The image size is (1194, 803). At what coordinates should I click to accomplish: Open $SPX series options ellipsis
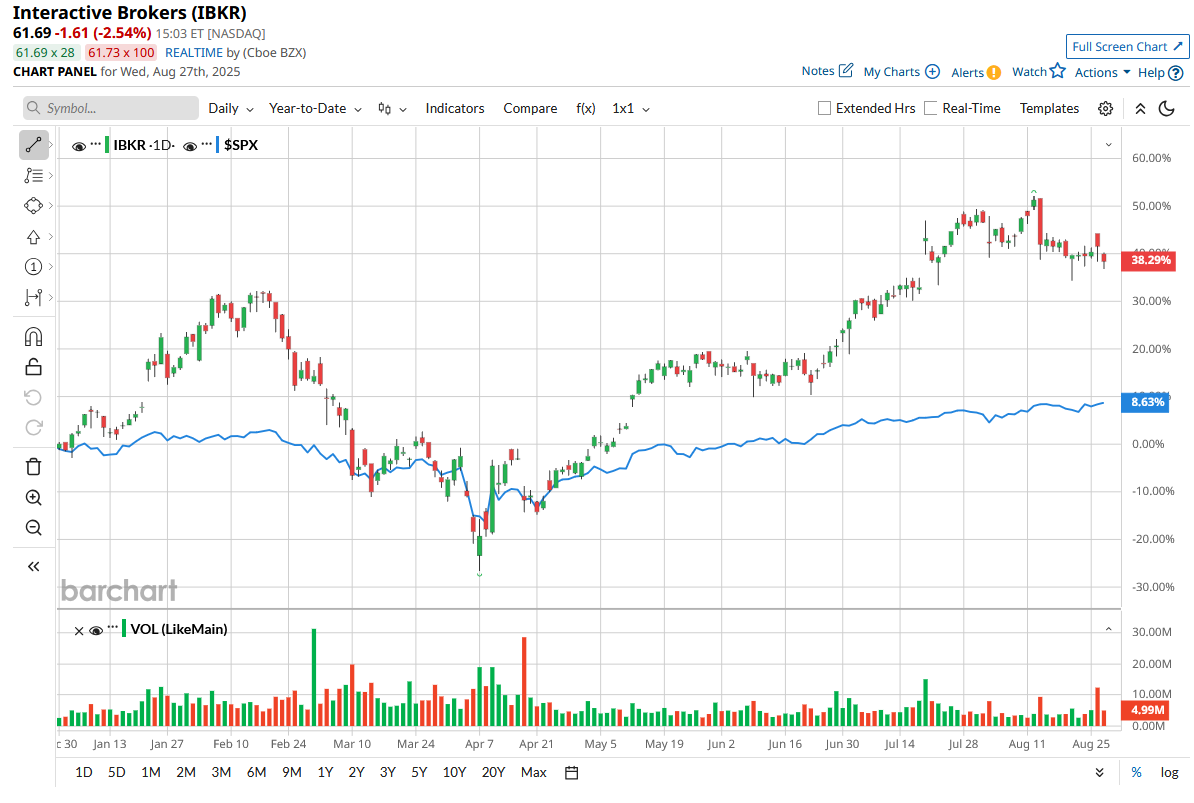coord(206,143)
